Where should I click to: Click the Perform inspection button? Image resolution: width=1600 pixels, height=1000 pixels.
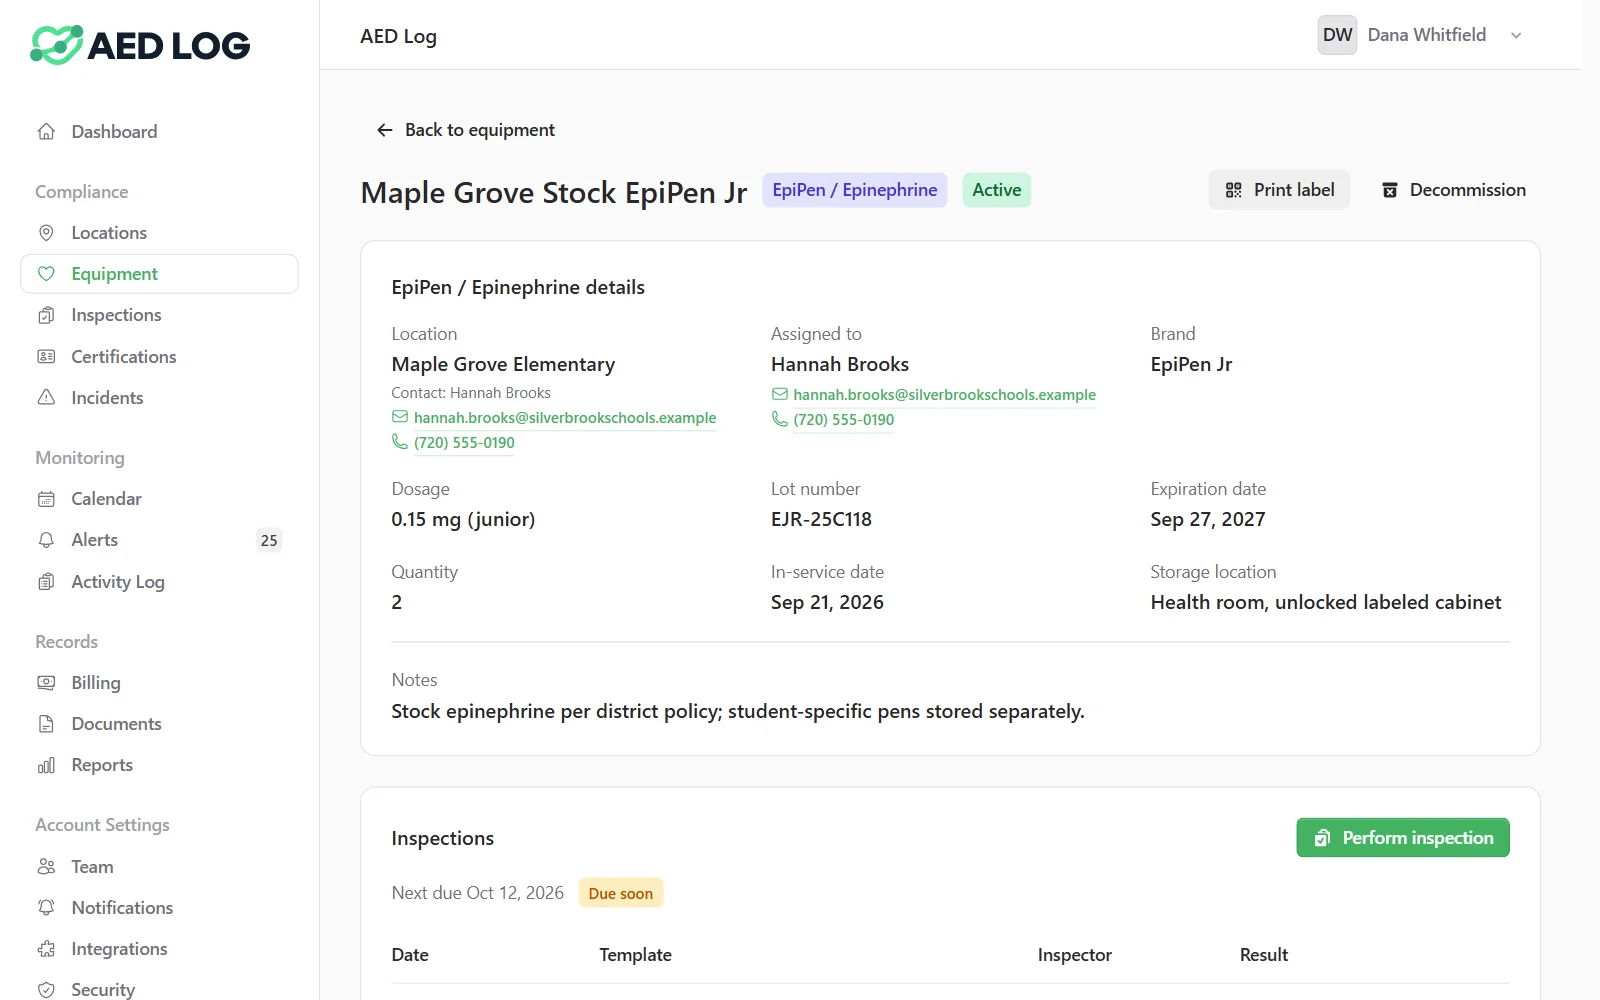click(1403, 838)
